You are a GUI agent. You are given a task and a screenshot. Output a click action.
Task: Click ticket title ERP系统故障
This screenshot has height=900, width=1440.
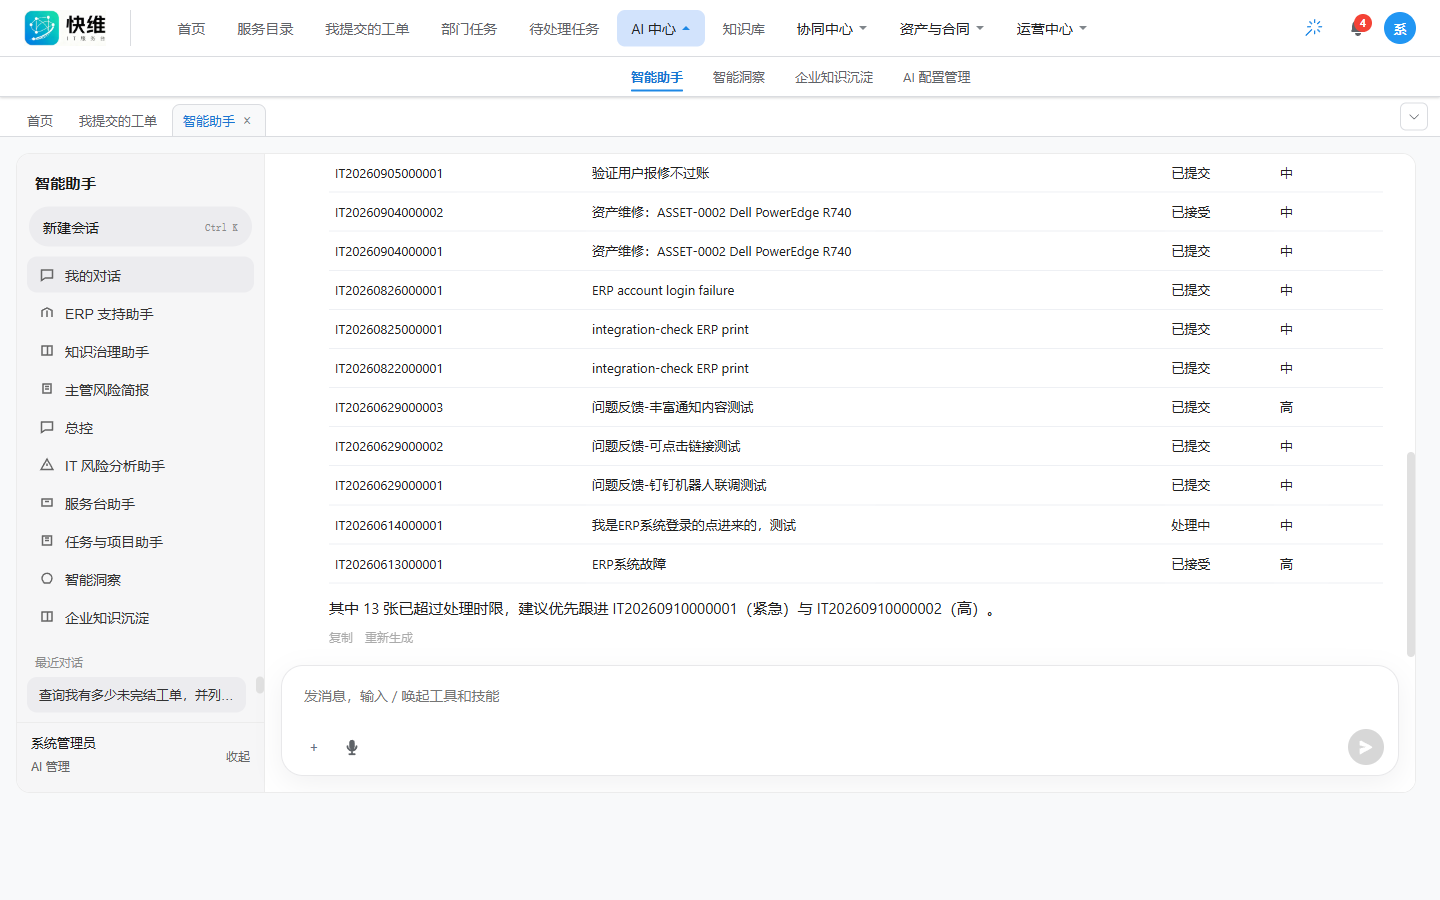point(629,565)
